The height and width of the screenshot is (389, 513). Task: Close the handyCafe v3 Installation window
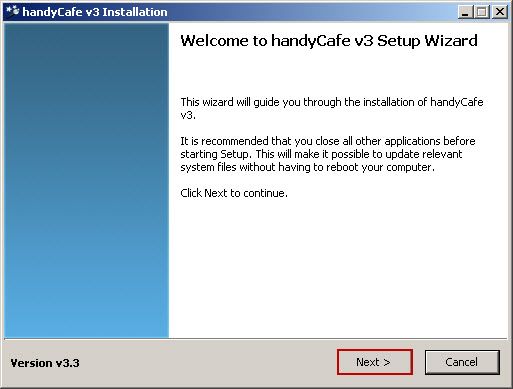pos(500,12)
